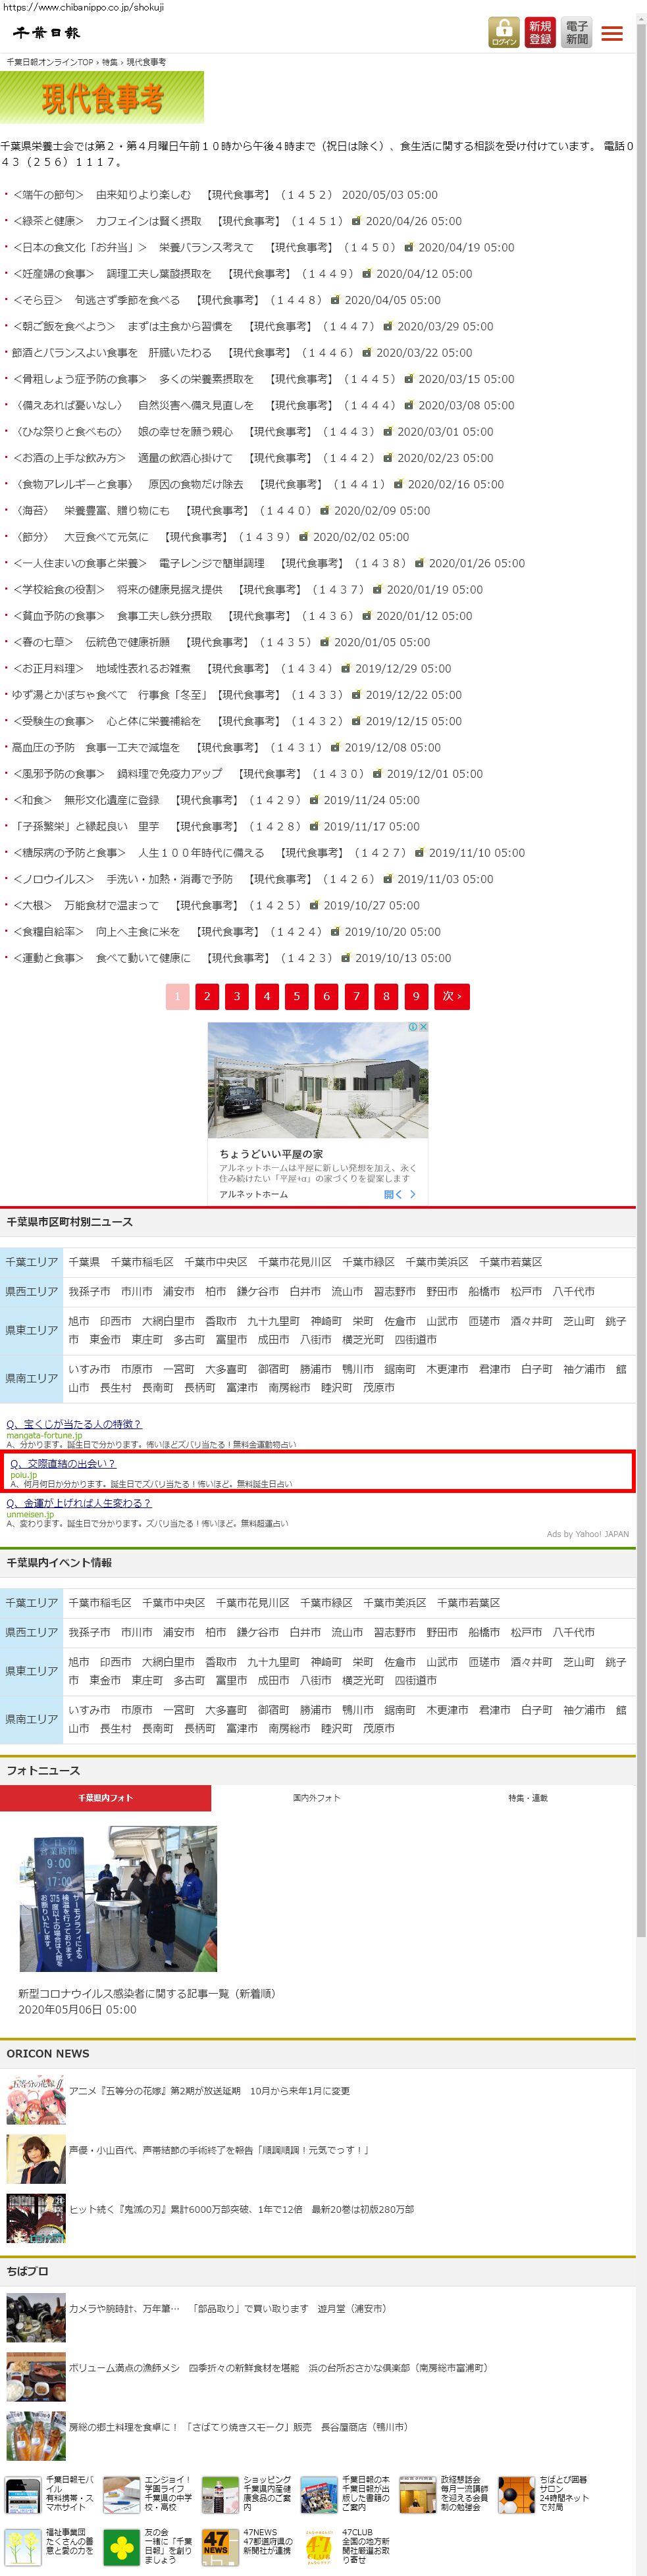The width and height of the screenshot is (647, 2576).
Task: Select the 特集・連載 tab
Action: 528,1797
